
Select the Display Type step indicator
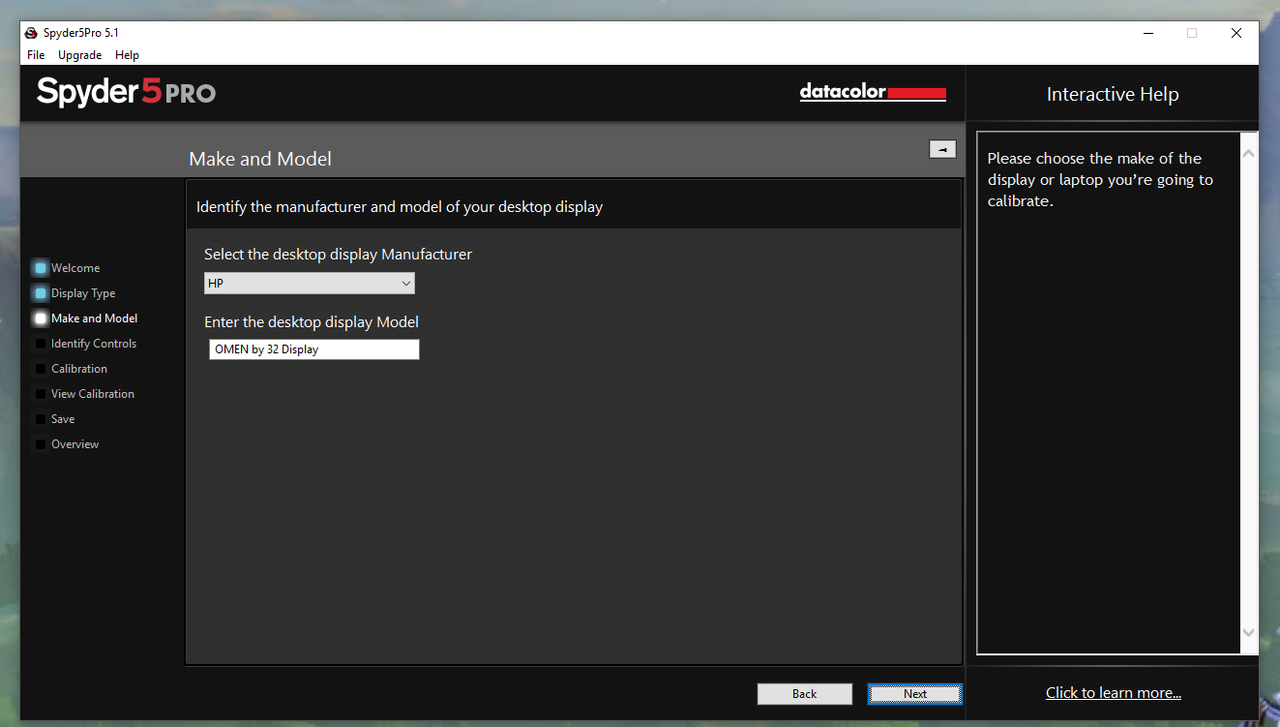pos(40,293)
